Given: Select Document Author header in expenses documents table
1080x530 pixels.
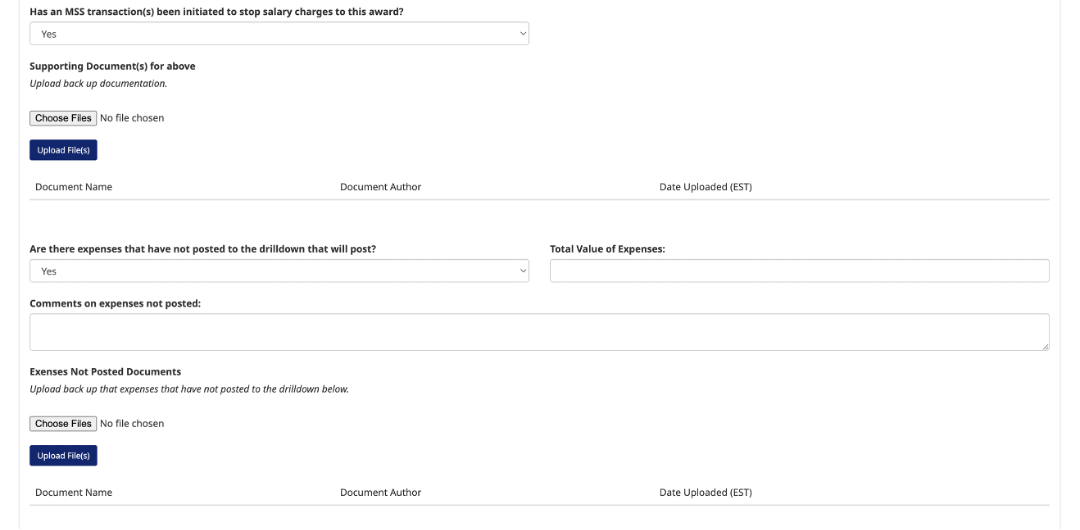Looking at the screenshot, I should tap(380, 493).
